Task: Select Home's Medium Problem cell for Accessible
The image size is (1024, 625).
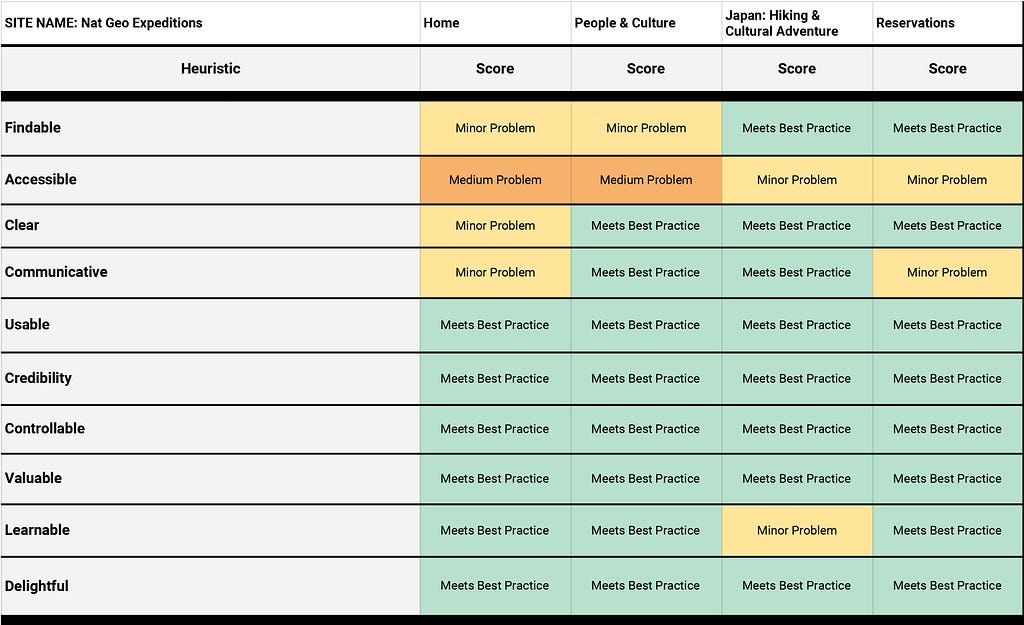Action: 495,180
